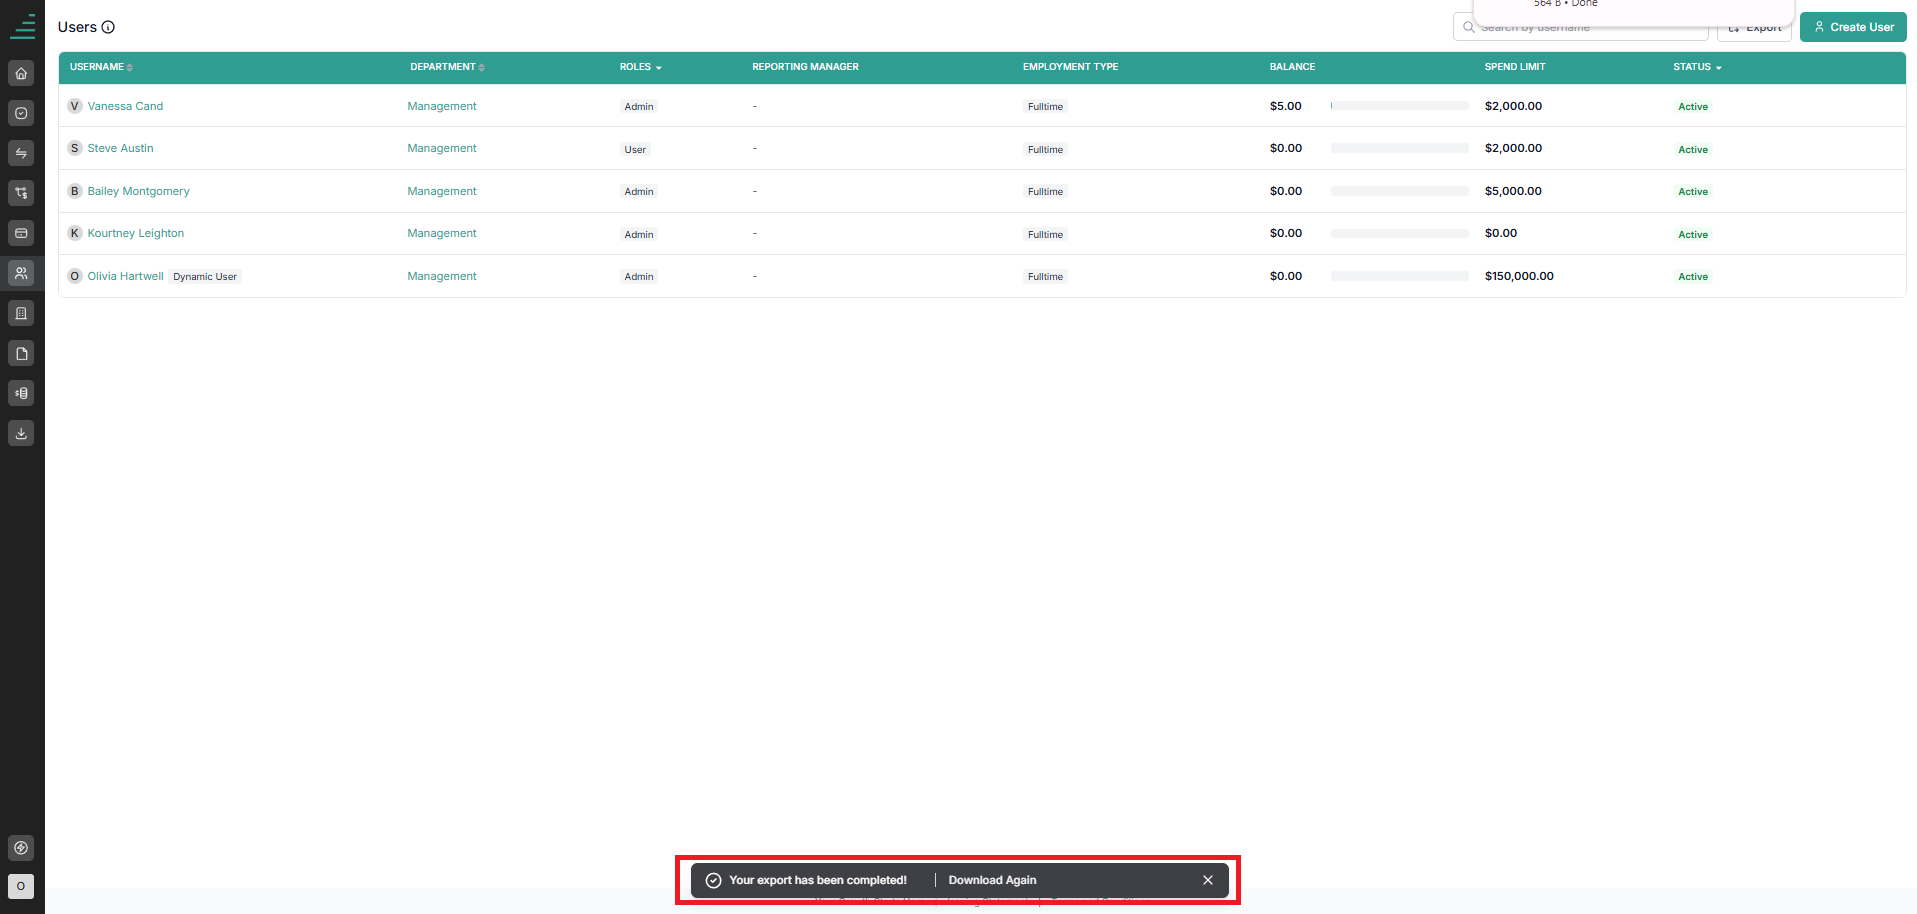
Task: Open the approvals checkmark icon in sidebar
Action: 21,113
